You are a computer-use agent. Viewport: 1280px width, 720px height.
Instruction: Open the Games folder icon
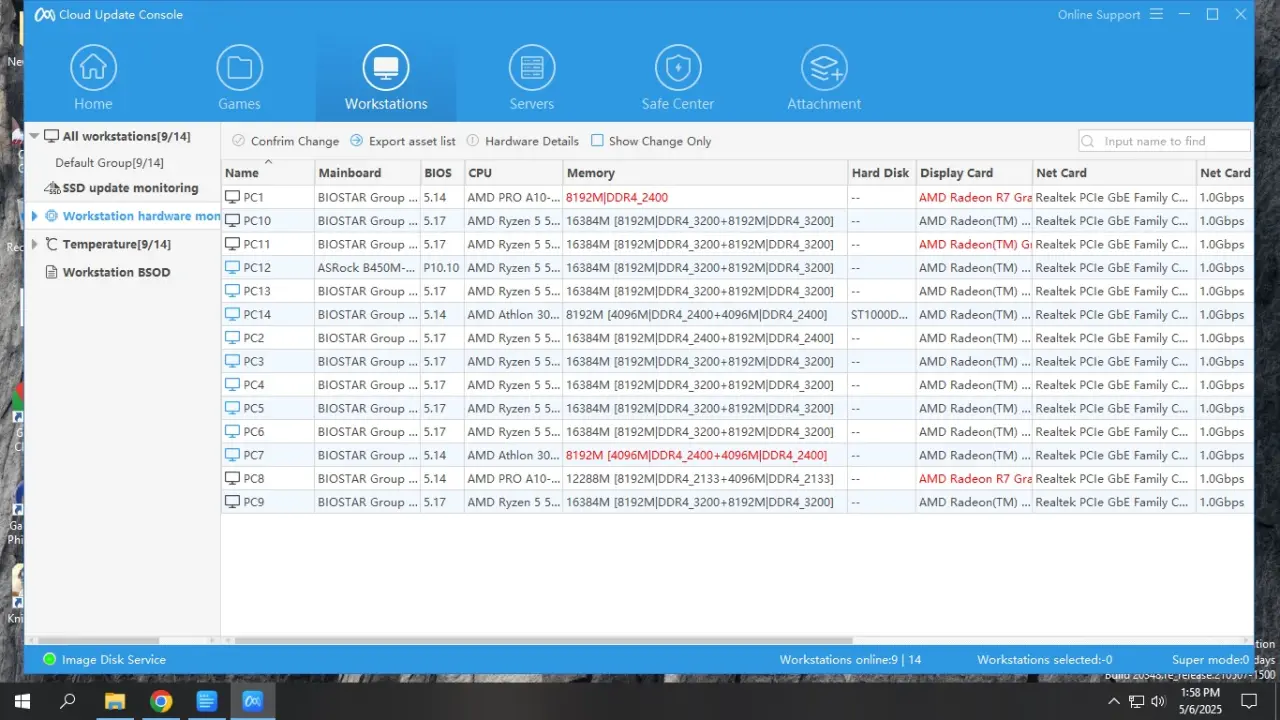240,68
